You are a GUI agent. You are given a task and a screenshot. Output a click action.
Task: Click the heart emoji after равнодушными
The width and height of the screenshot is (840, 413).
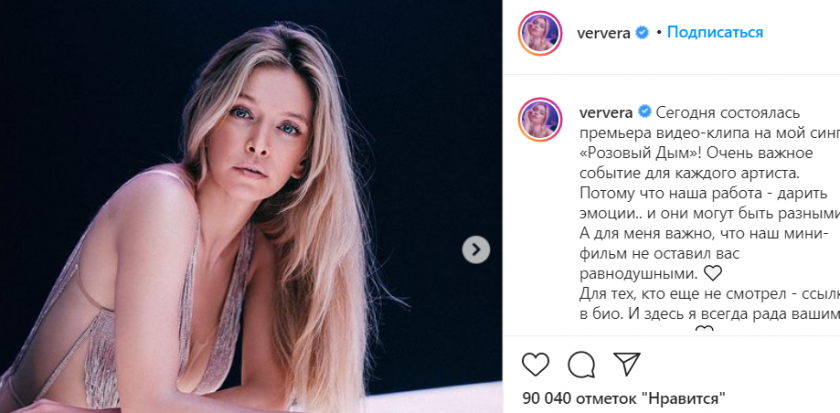coord(712,274)
